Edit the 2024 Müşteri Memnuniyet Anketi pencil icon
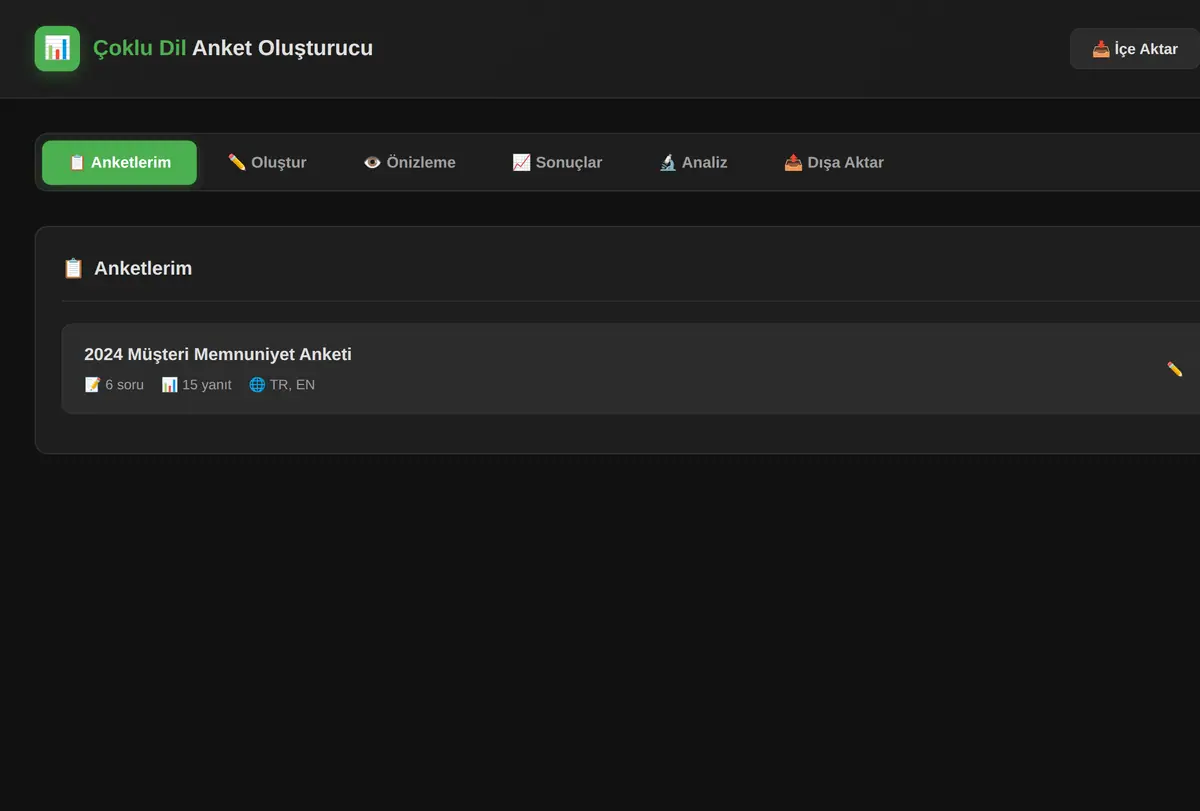The height and width of the screenshot is (811, 1200). point(1175,369)
